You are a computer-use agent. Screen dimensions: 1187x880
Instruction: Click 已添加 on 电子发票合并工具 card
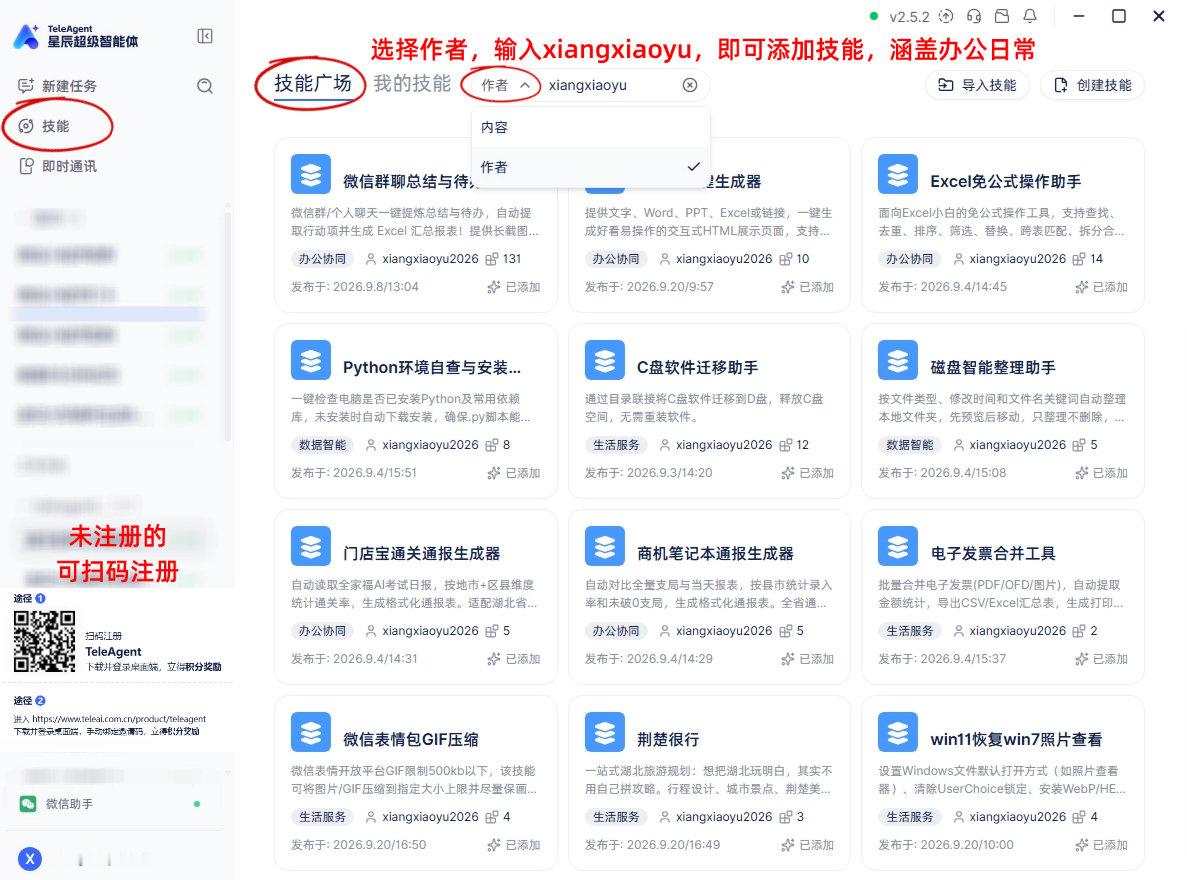coord(1101,659)
